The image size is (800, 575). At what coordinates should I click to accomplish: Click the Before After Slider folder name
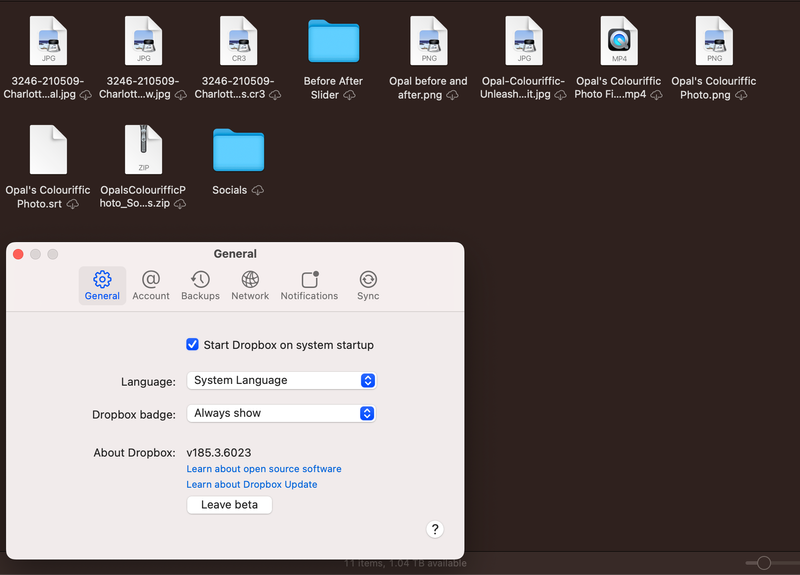[333, 88]
